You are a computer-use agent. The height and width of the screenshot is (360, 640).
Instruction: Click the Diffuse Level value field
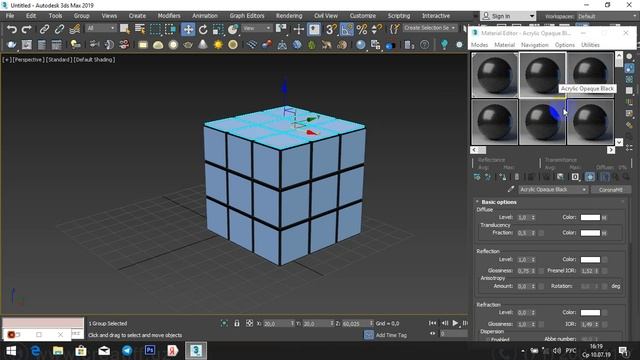[x=524, y=218]
